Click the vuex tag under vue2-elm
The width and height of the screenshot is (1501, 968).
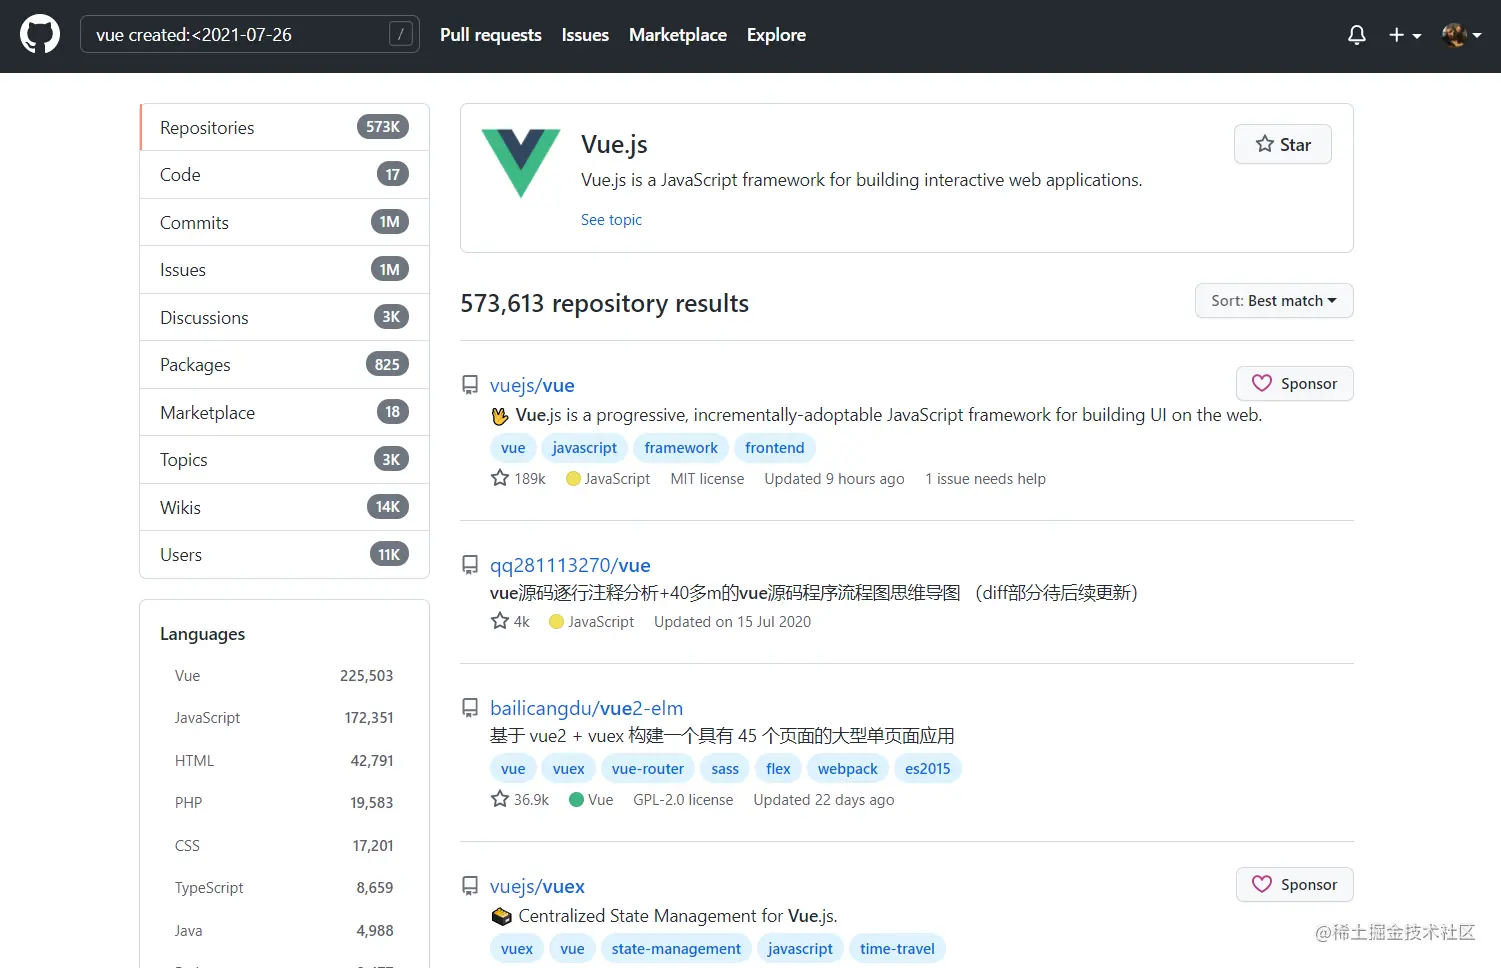pyautogui.click(x=568, y=769)
